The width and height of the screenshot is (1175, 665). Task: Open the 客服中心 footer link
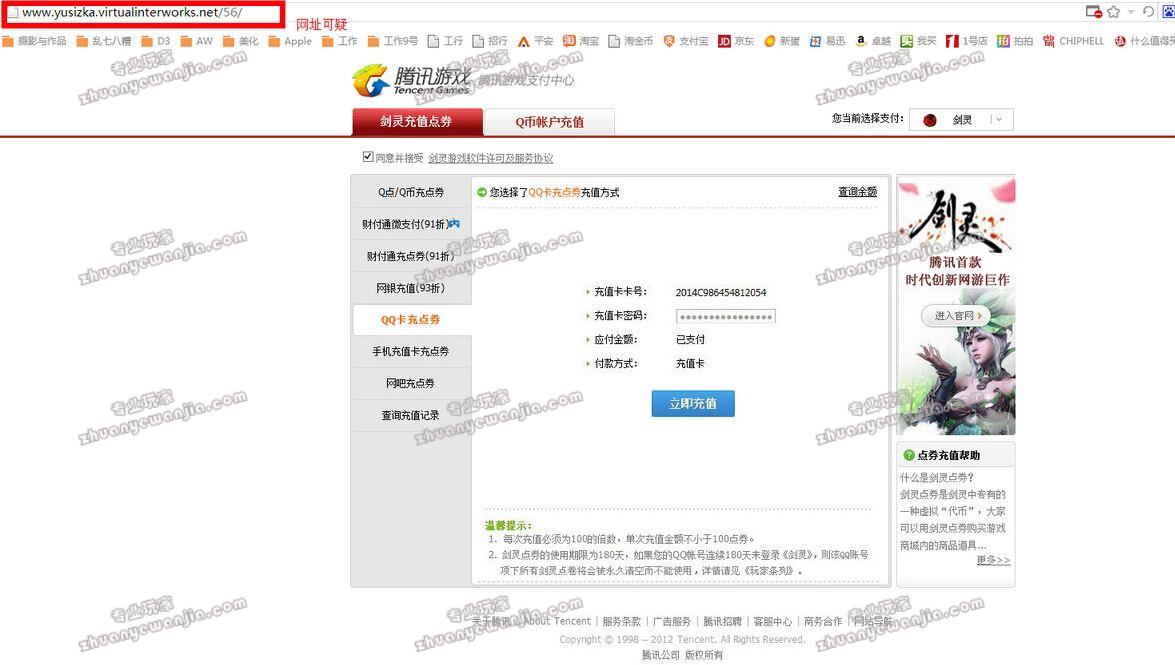pos(773,622)
